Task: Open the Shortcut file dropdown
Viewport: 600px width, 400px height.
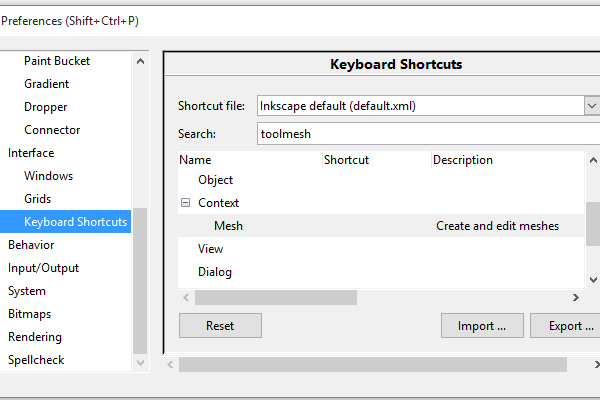Action: [x=592, y=106]
